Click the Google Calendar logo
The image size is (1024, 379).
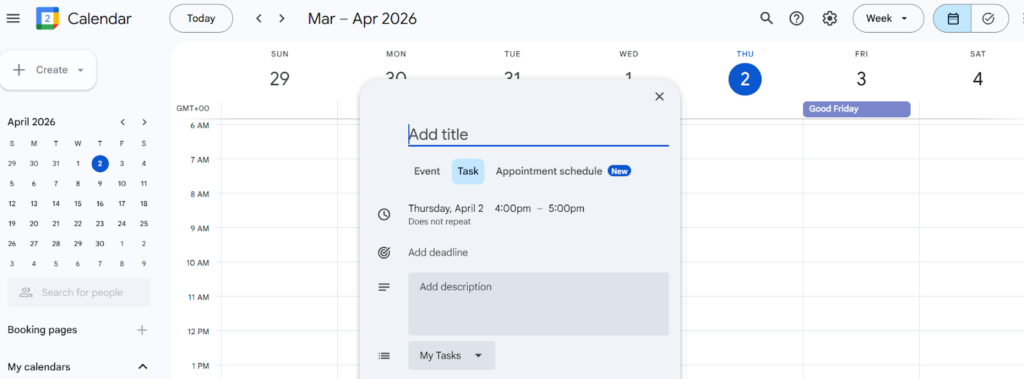tap(47, 18)
